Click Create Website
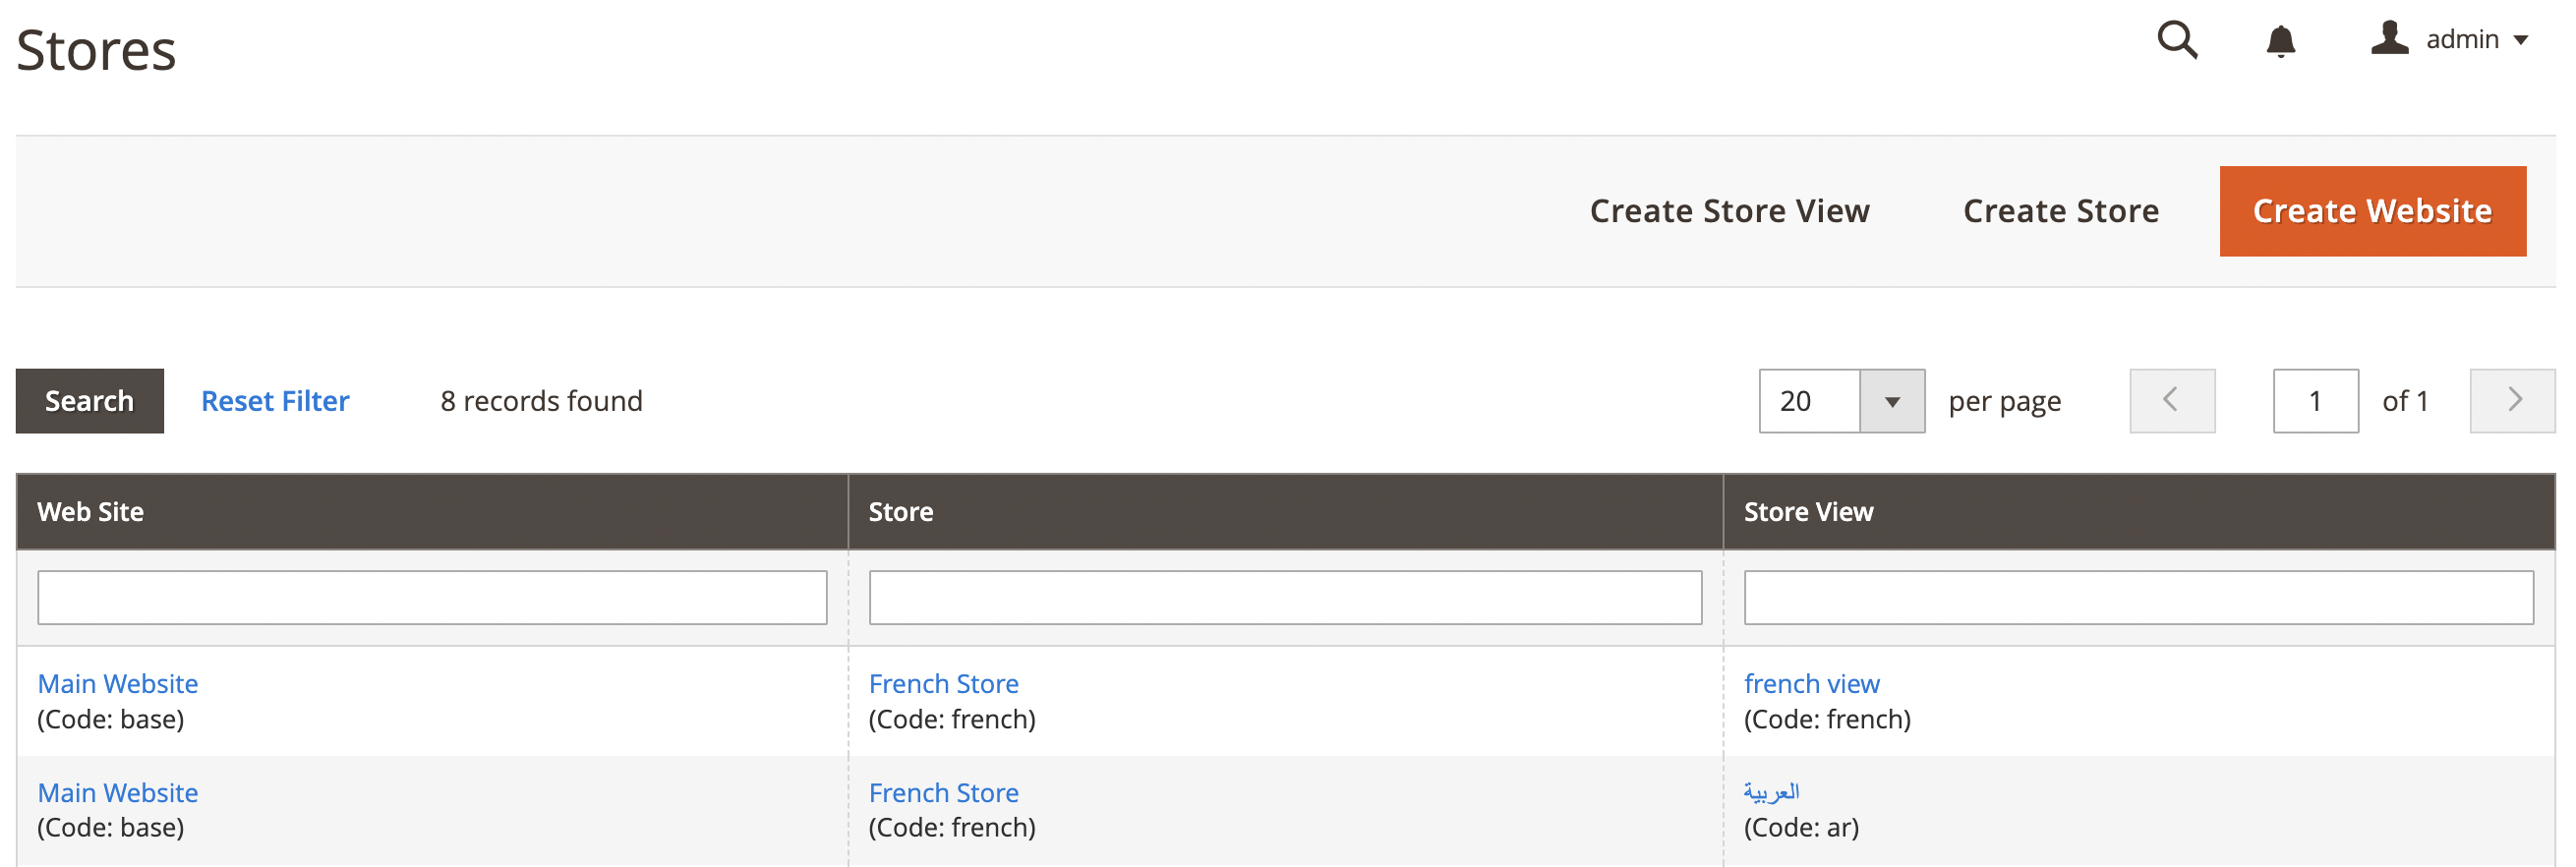Viewport: 2576px width, 867px height. click(x=2372, y=211)
